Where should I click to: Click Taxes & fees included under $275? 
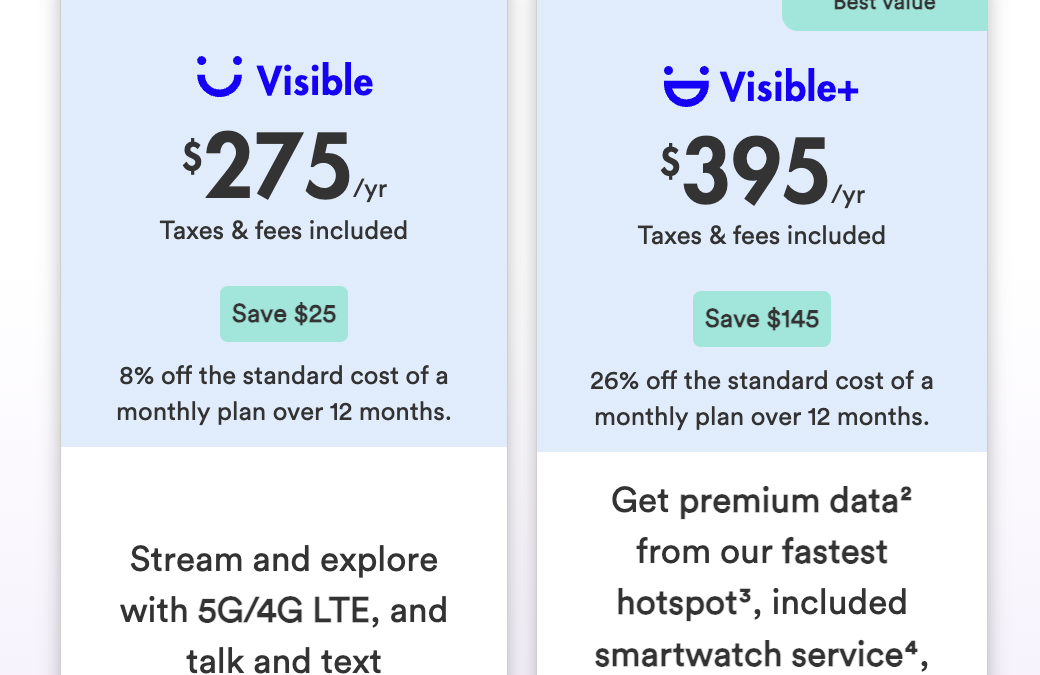click(x=284, y=231)
